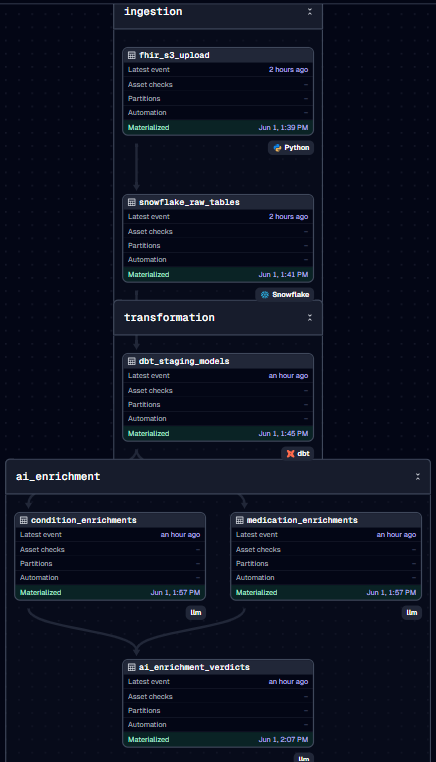Viewport: 436px width, 762px height.
Task: Click Automation row of ai_enrichment_verdicts
Action: coord(218,725)
